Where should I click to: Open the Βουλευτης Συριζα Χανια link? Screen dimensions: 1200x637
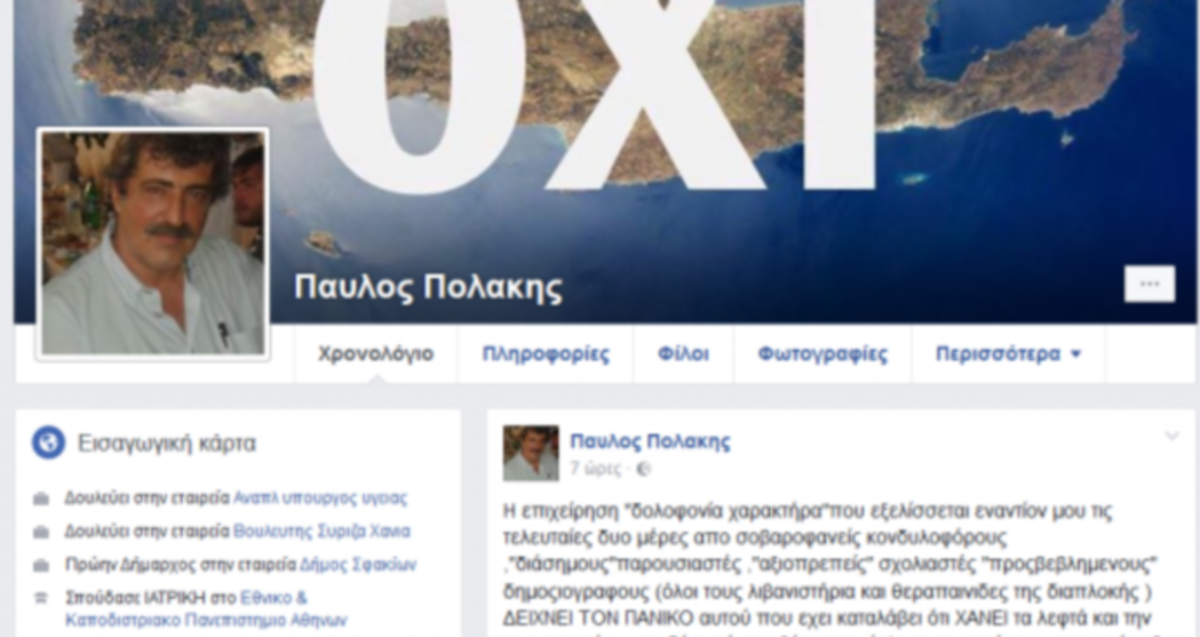(321, 532)
